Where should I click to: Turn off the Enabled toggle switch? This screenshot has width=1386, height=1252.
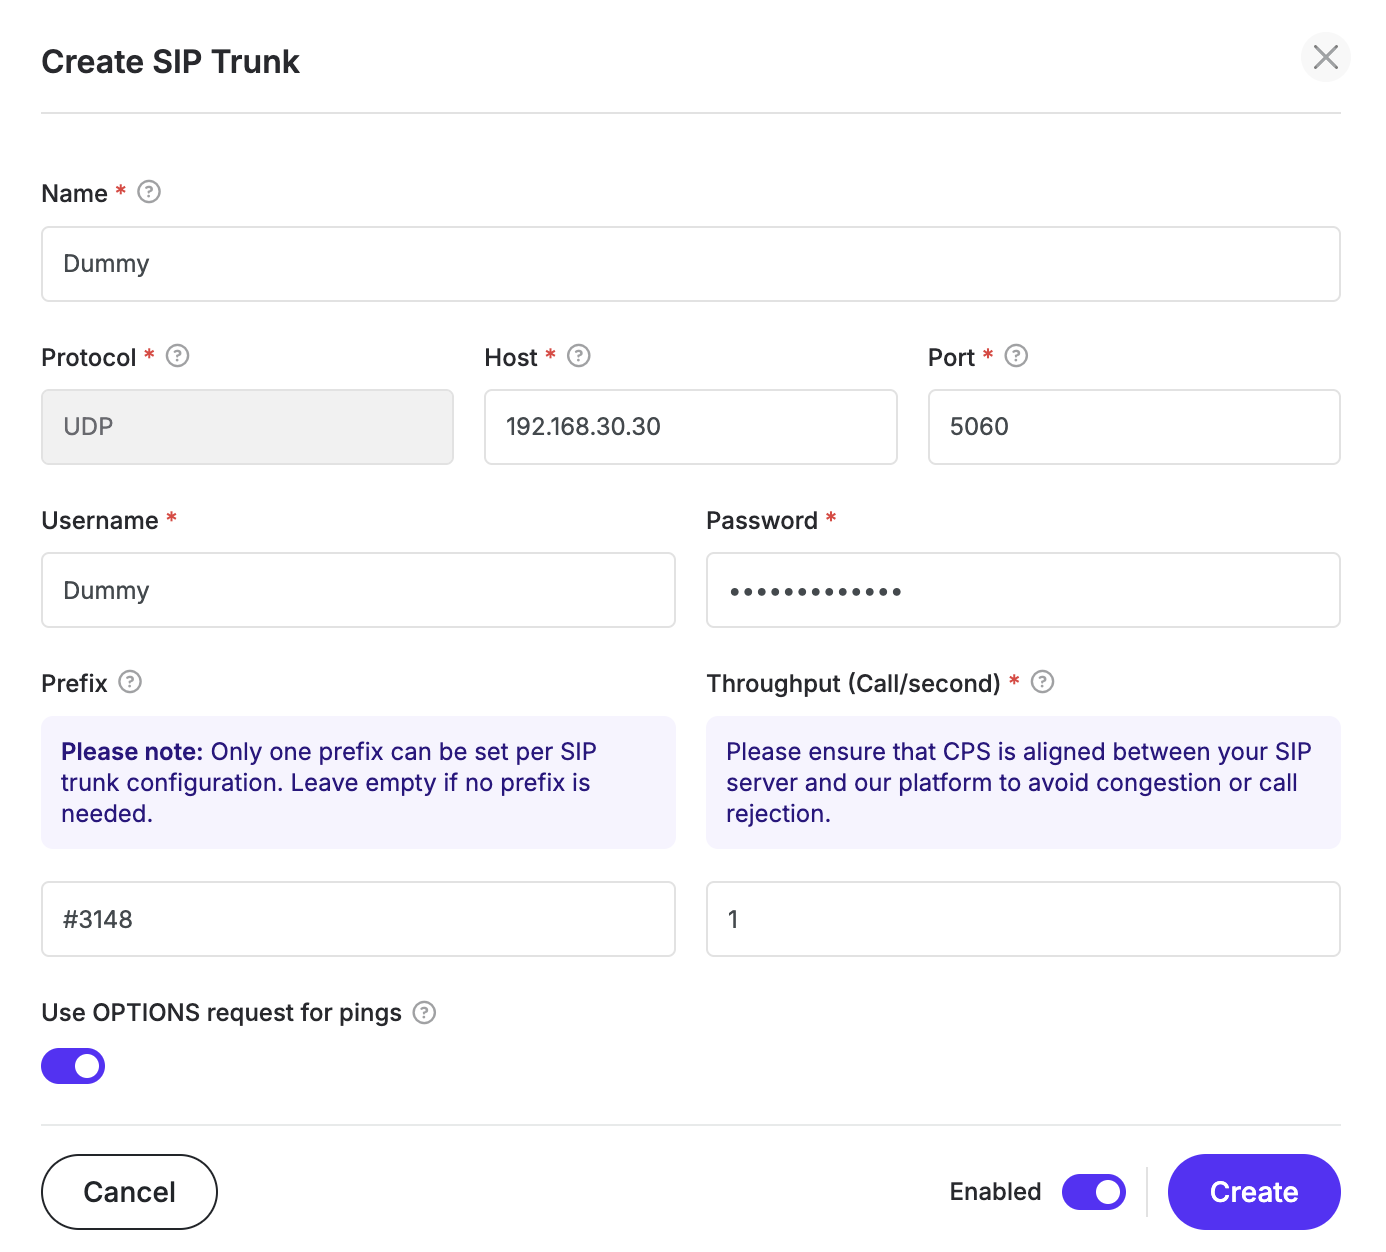[1093, 1192]
